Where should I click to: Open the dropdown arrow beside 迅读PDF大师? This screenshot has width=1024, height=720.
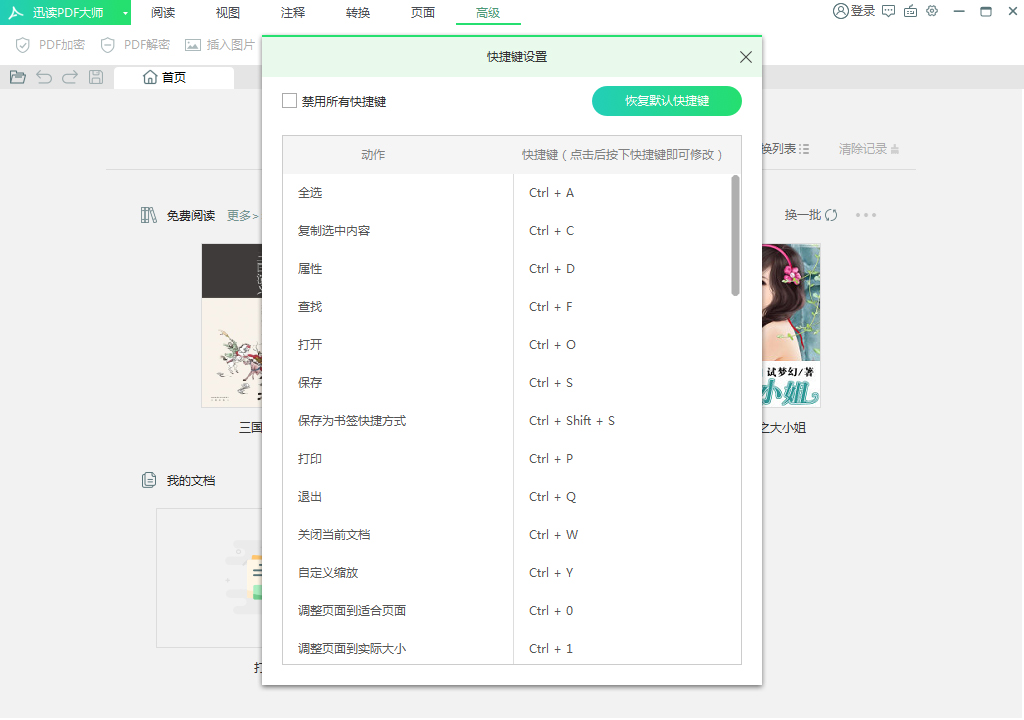pos(123,11)
